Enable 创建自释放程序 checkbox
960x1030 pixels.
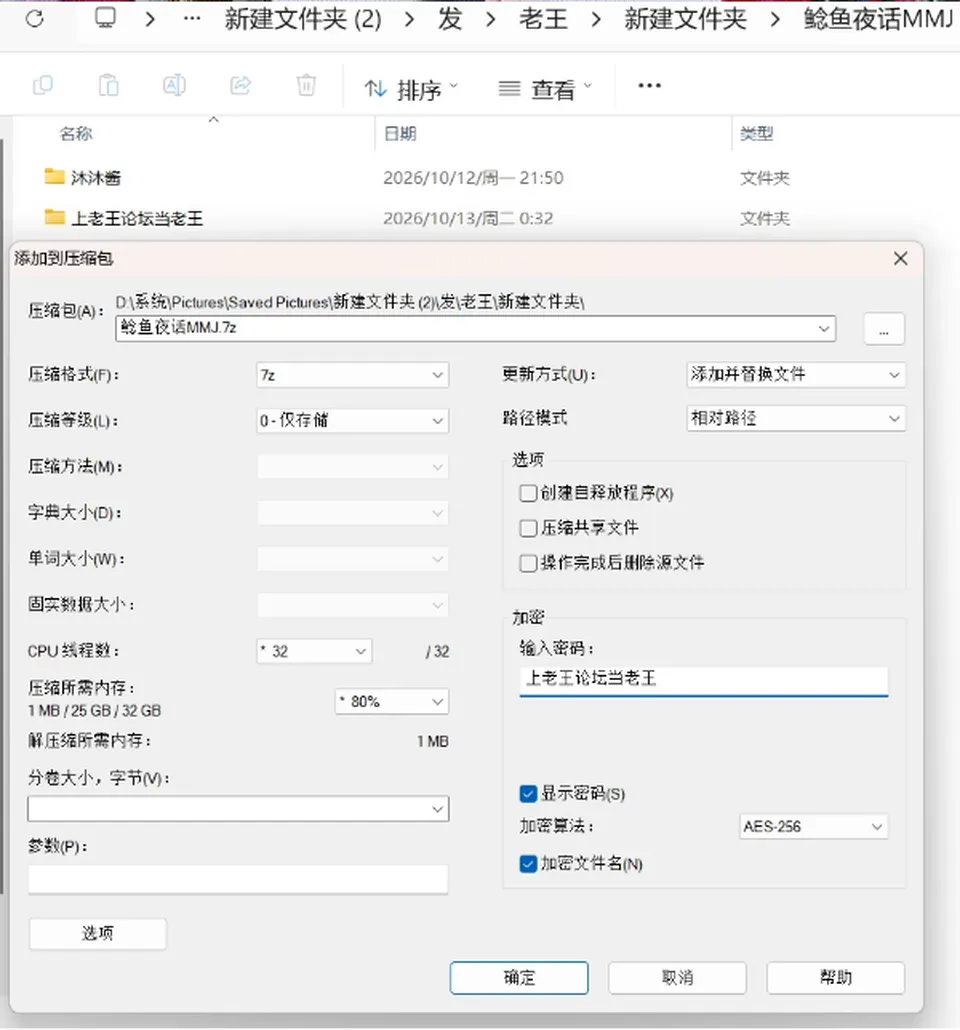pos(528,493)
